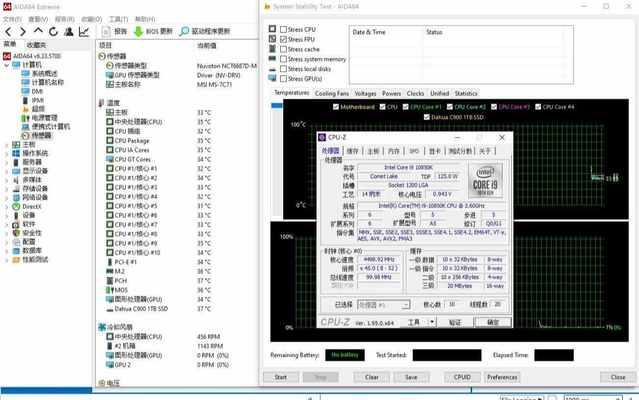
Task: Switch to the Cooling Fans tab
Action: [332, 93]
